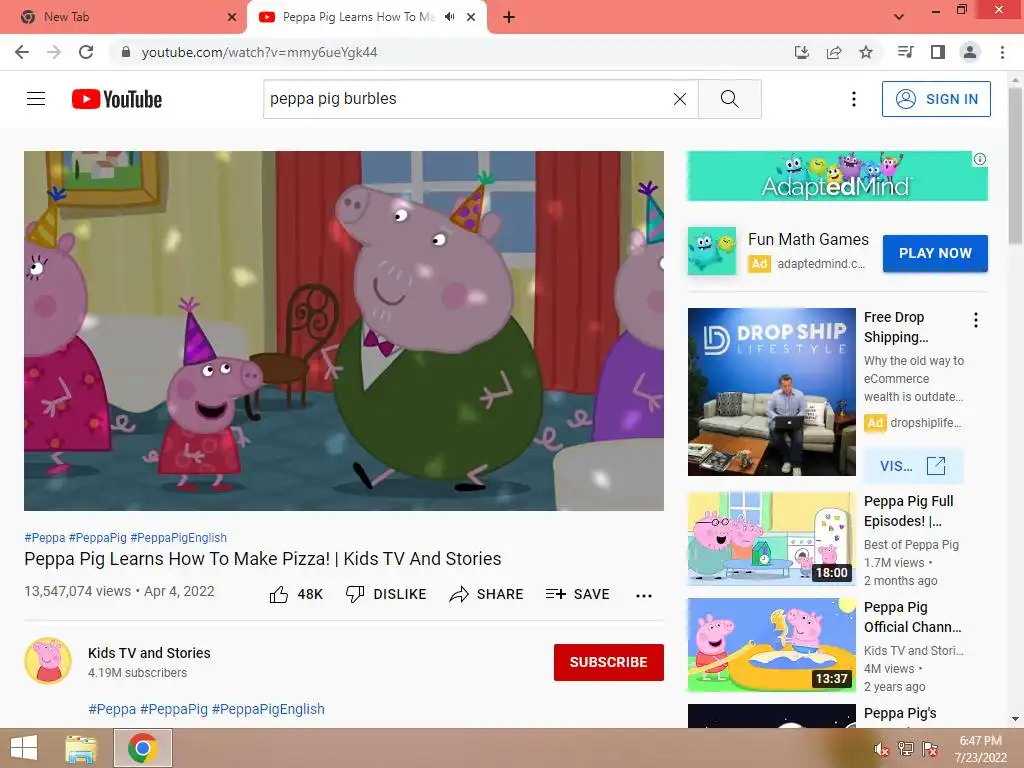1024x768 pixels.
Task: SAVE the video to a playlist
Action: tap(577, 594)
